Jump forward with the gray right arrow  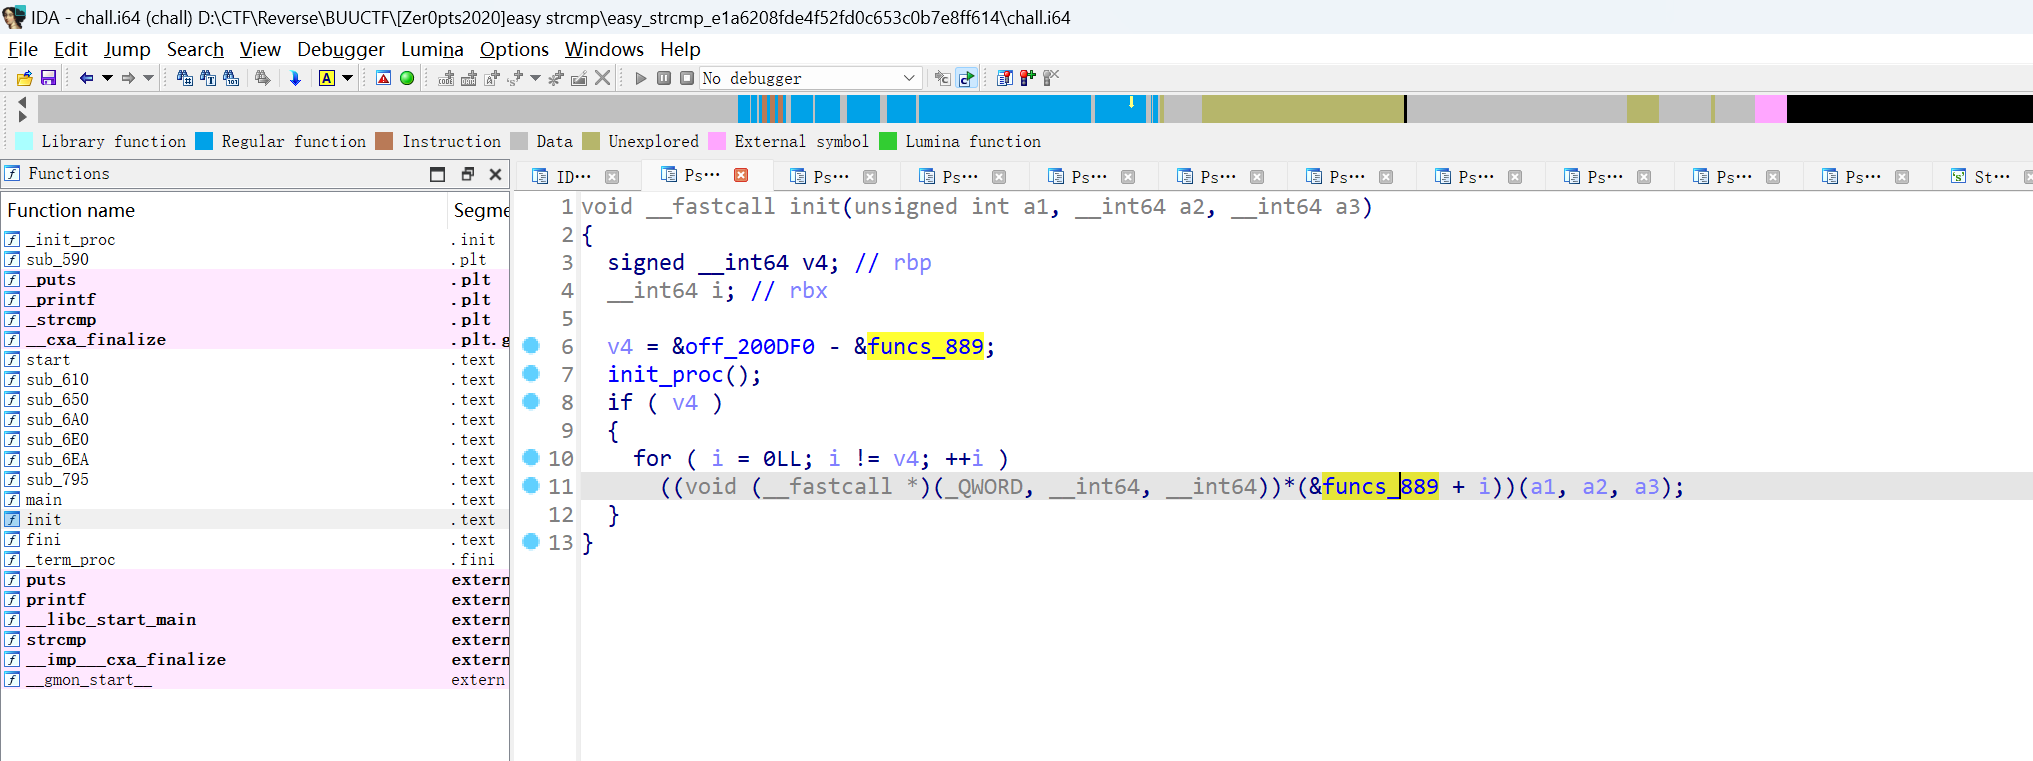tap(128, 78)
